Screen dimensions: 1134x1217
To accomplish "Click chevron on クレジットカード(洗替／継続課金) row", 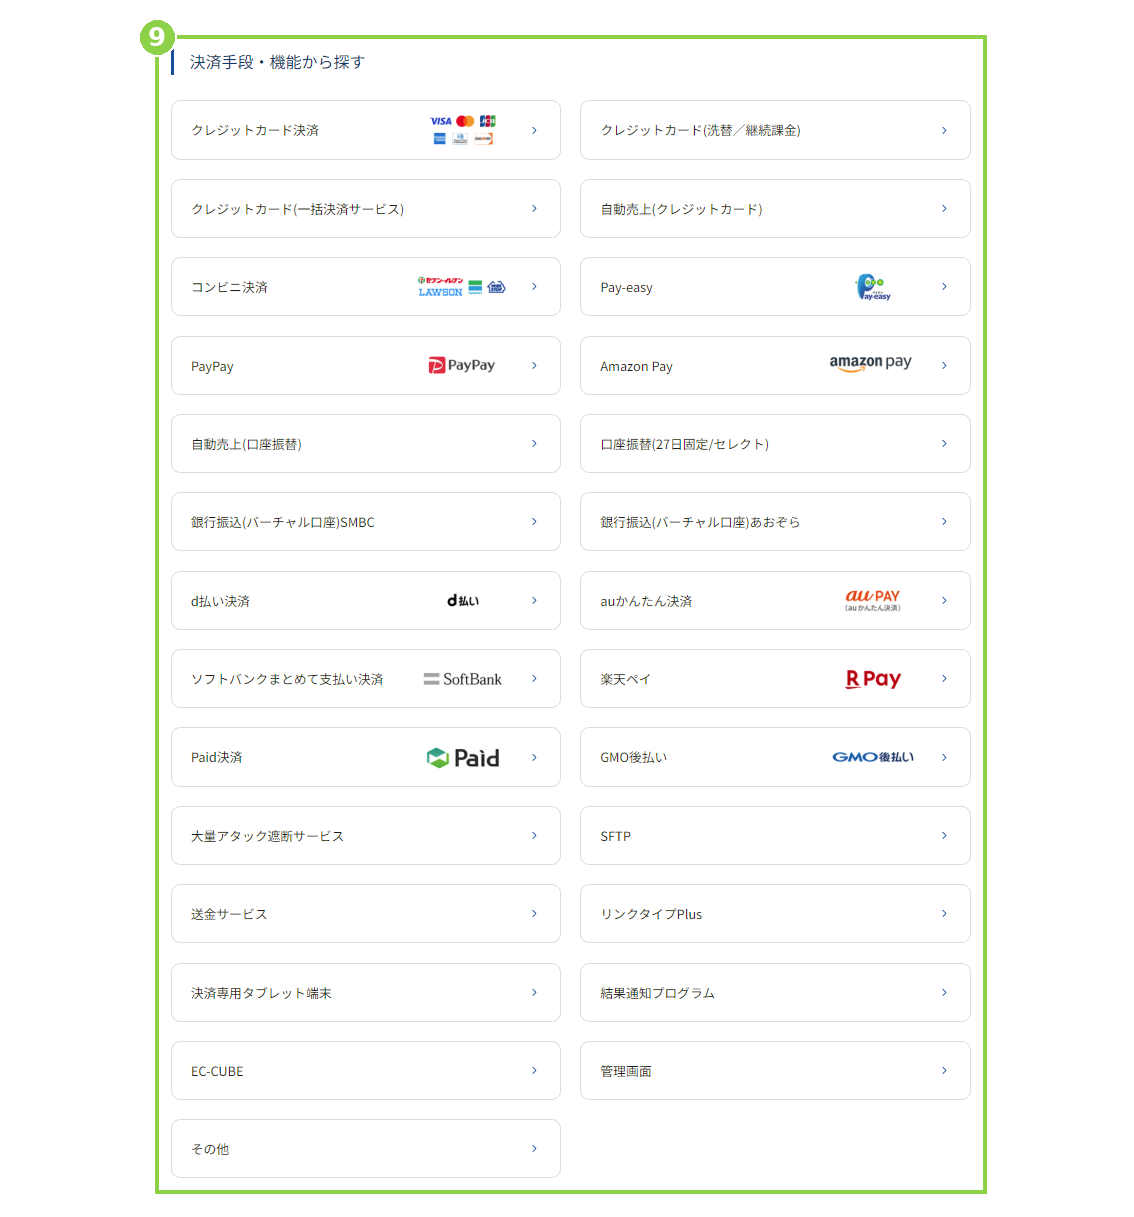I will (944, 130).
